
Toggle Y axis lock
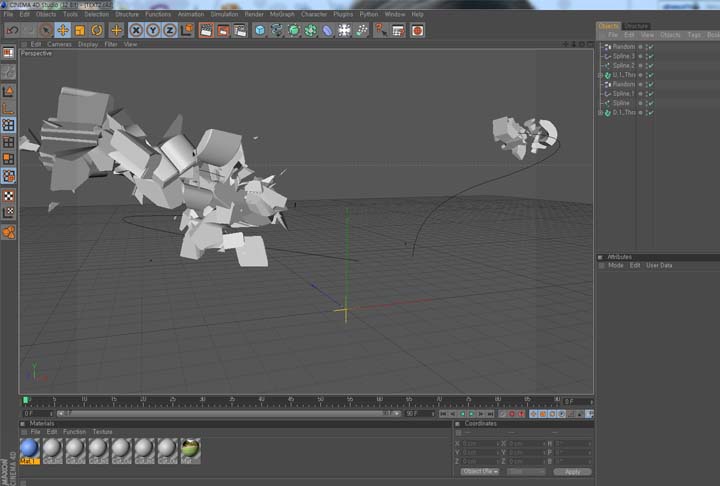tap(153, 30)
